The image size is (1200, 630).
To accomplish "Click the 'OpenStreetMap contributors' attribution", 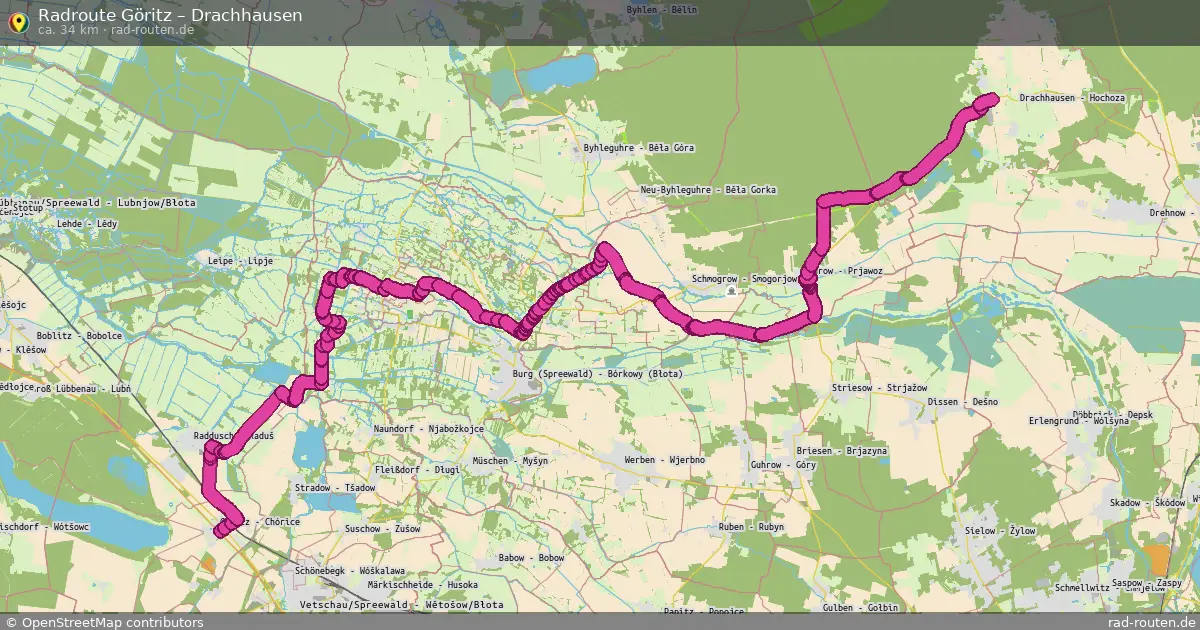I will point(104,622).
